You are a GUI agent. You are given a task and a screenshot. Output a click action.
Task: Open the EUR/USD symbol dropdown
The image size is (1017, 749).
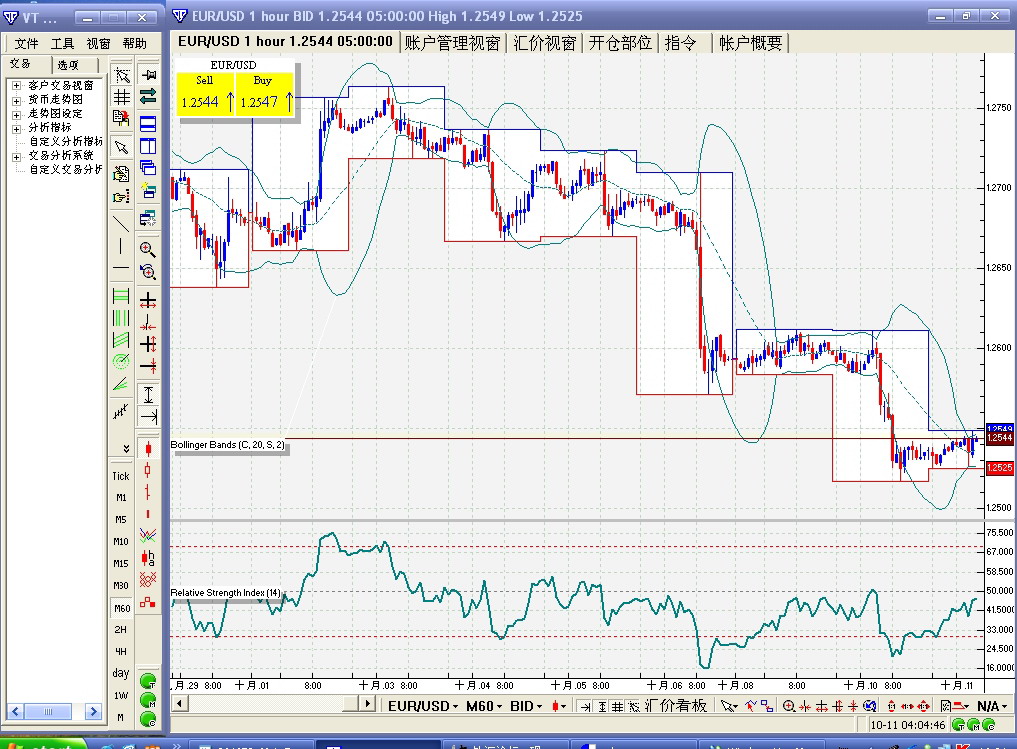(424, 706)
